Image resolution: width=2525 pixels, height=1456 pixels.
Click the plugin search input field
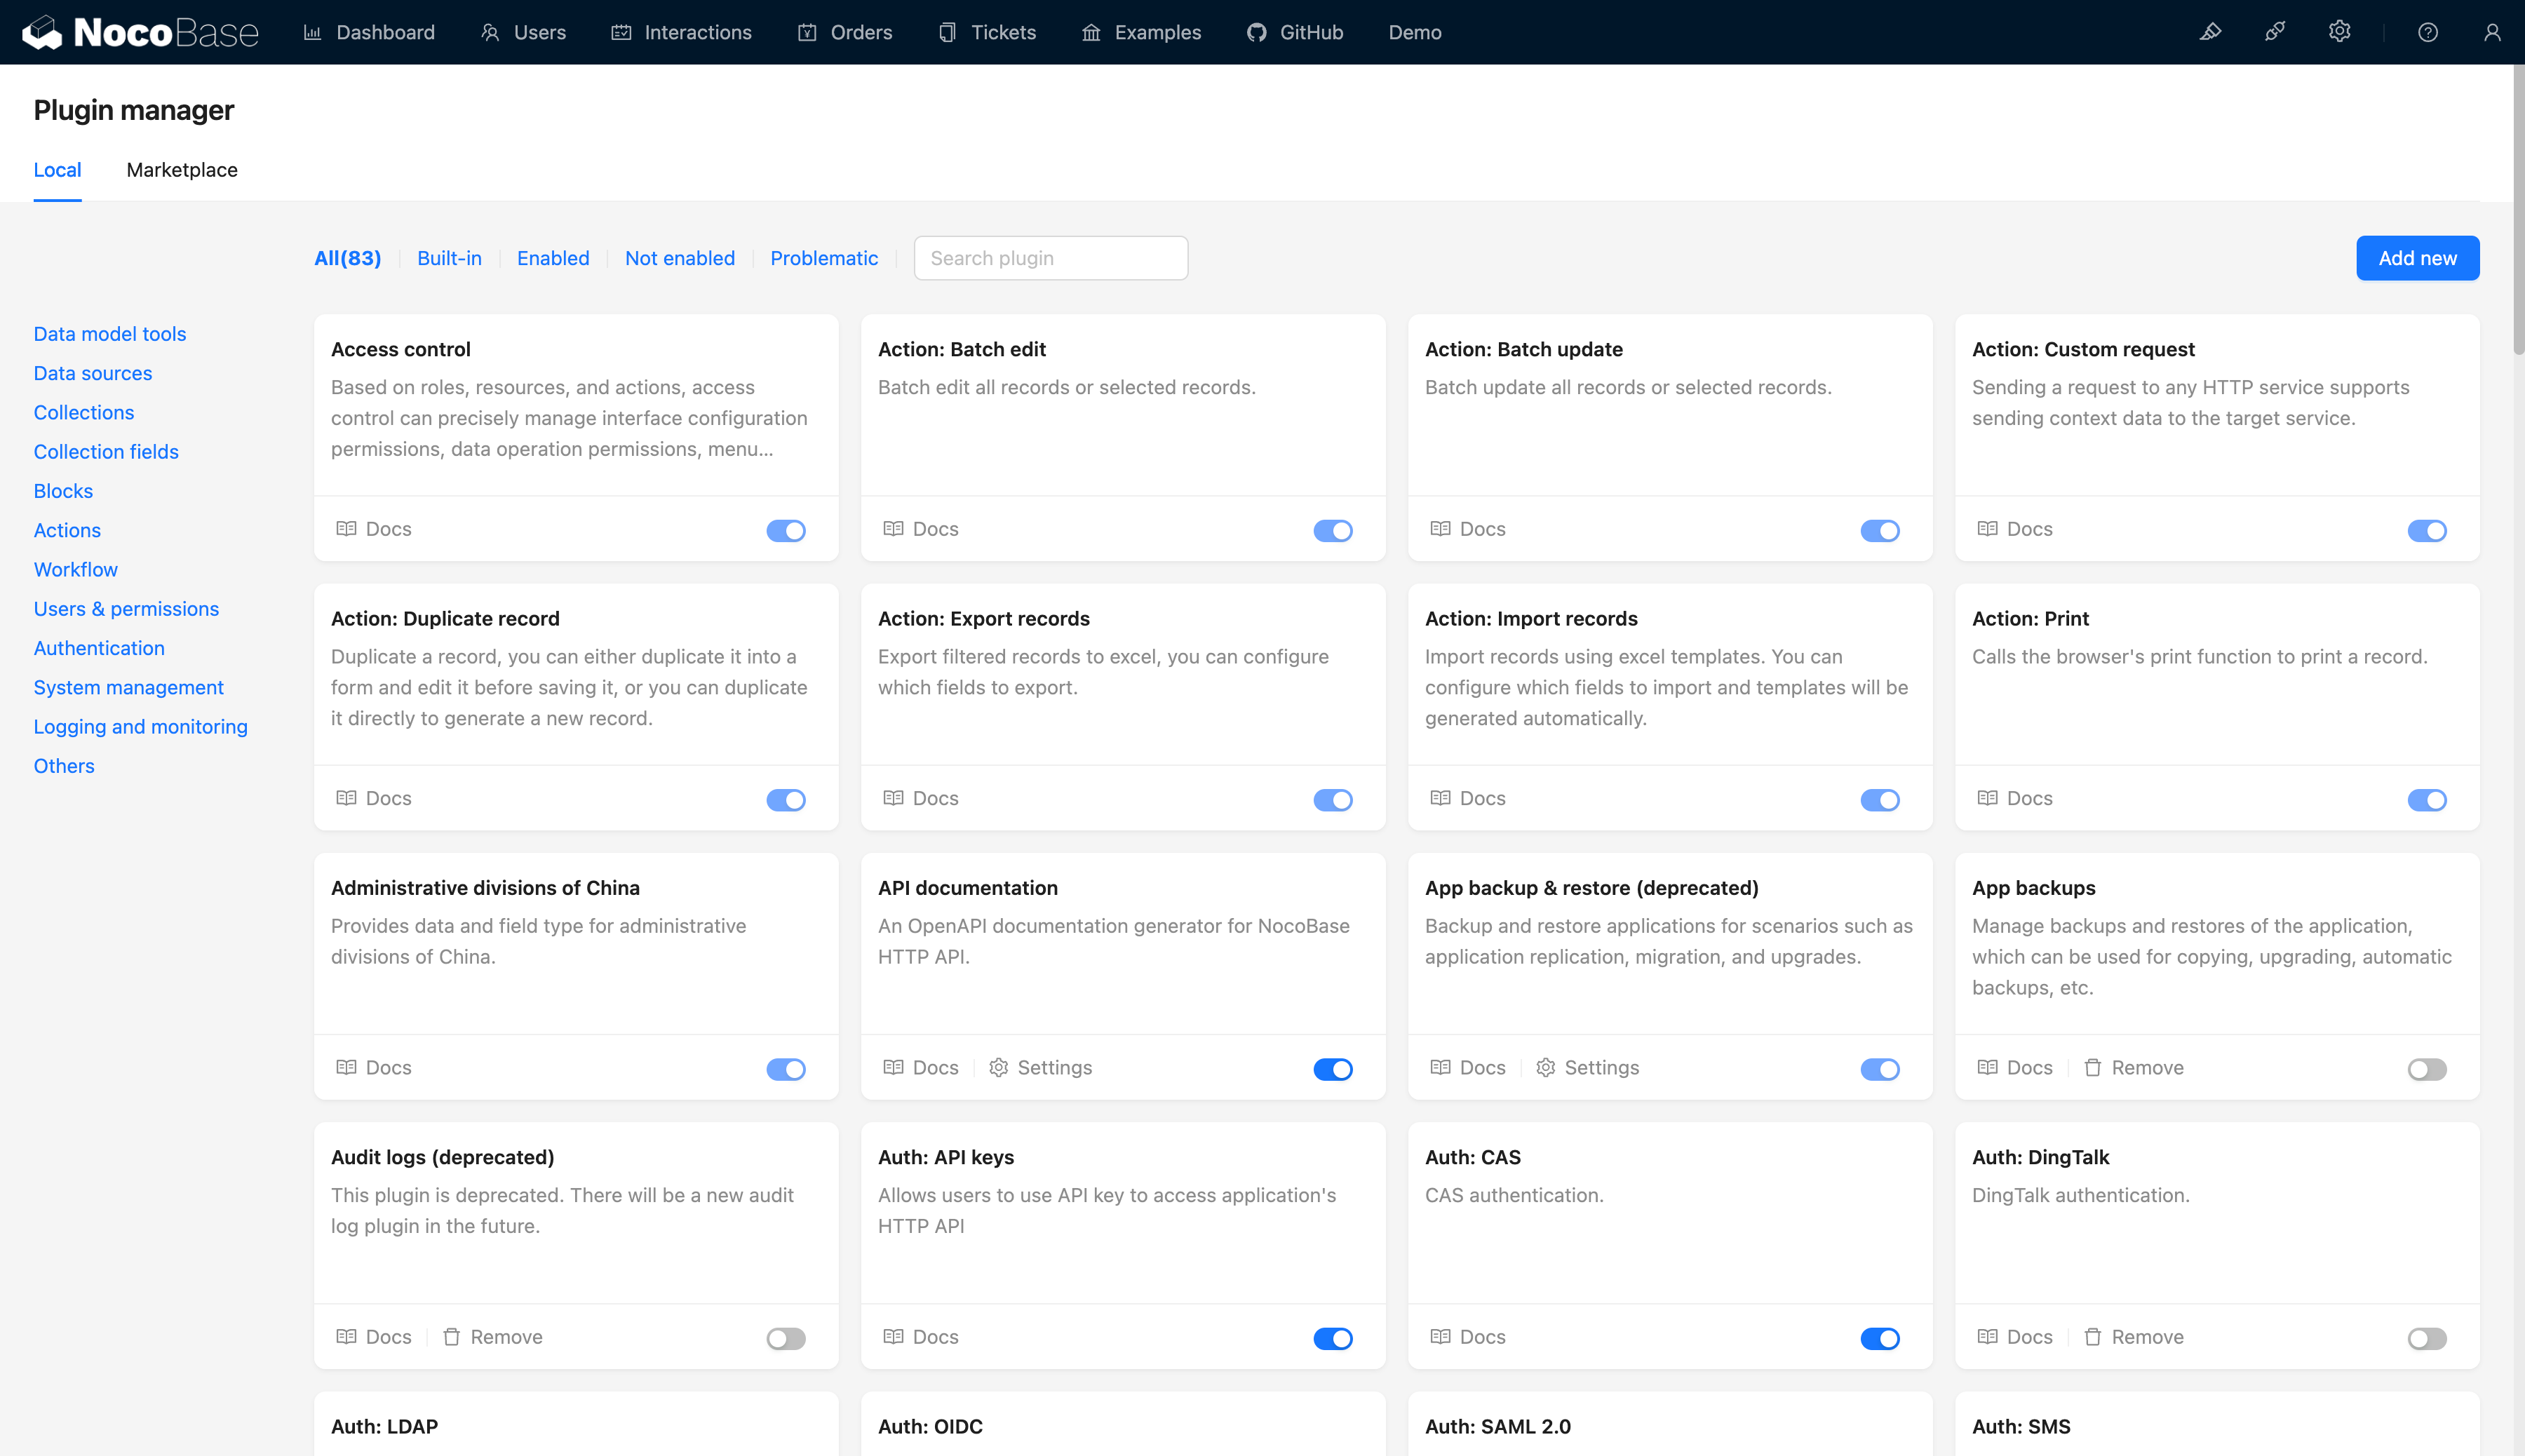tap(1051, 258)
